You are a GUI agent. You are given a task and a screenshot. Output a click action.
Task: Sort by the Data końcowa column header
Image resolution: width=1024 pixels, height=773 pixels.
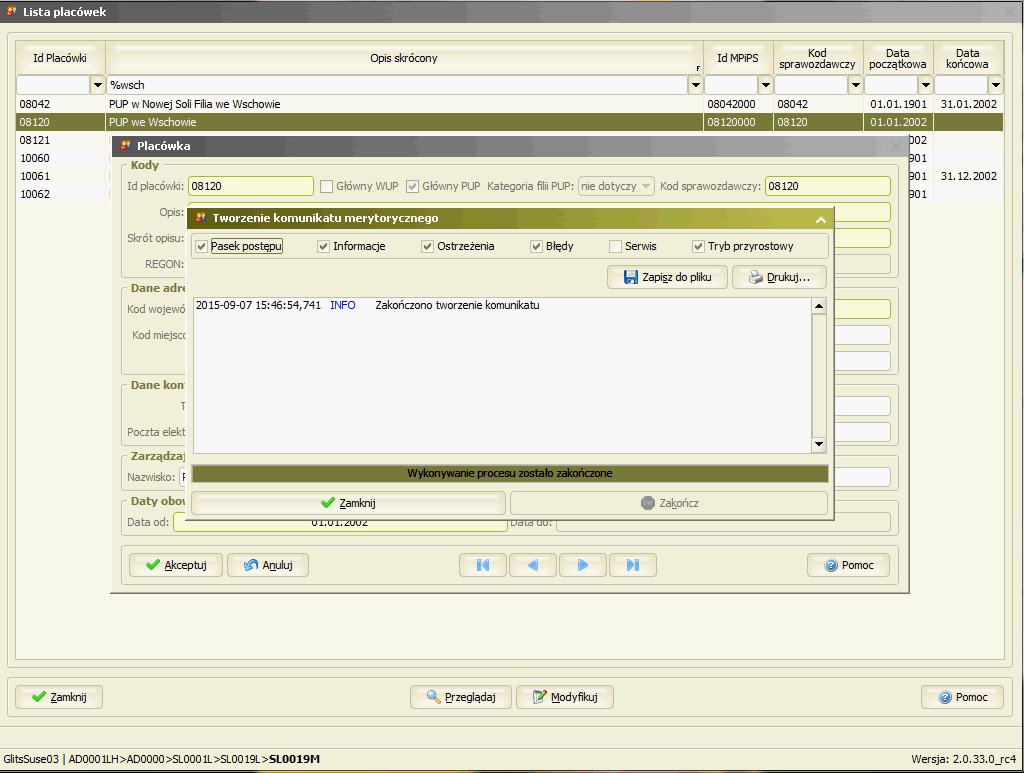pyautogui.click(x=968, y=58)
